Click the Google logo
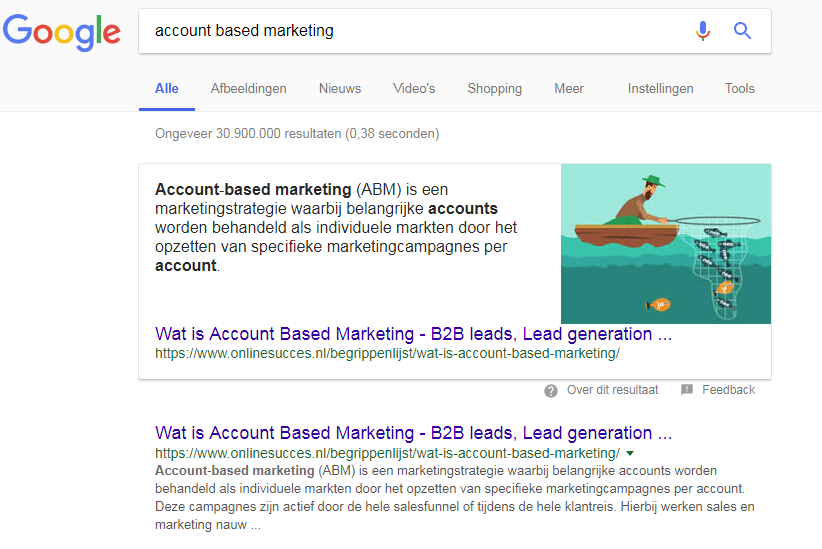Screen dimensions: 822x549 coord(62,33)
